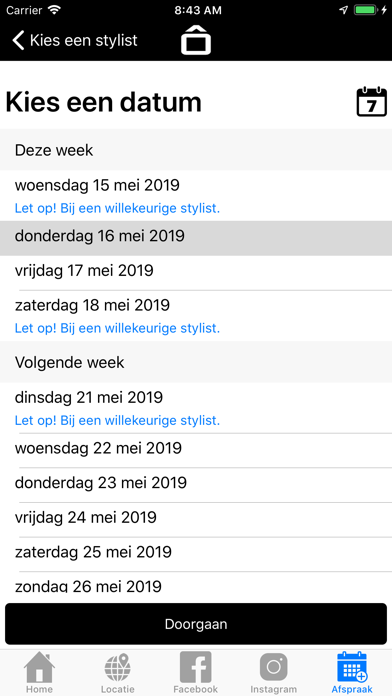The height and width of the screenshot is (696, 392).
Task: Choose zaterdag 18 mei 2019
Action: point(196,316)
